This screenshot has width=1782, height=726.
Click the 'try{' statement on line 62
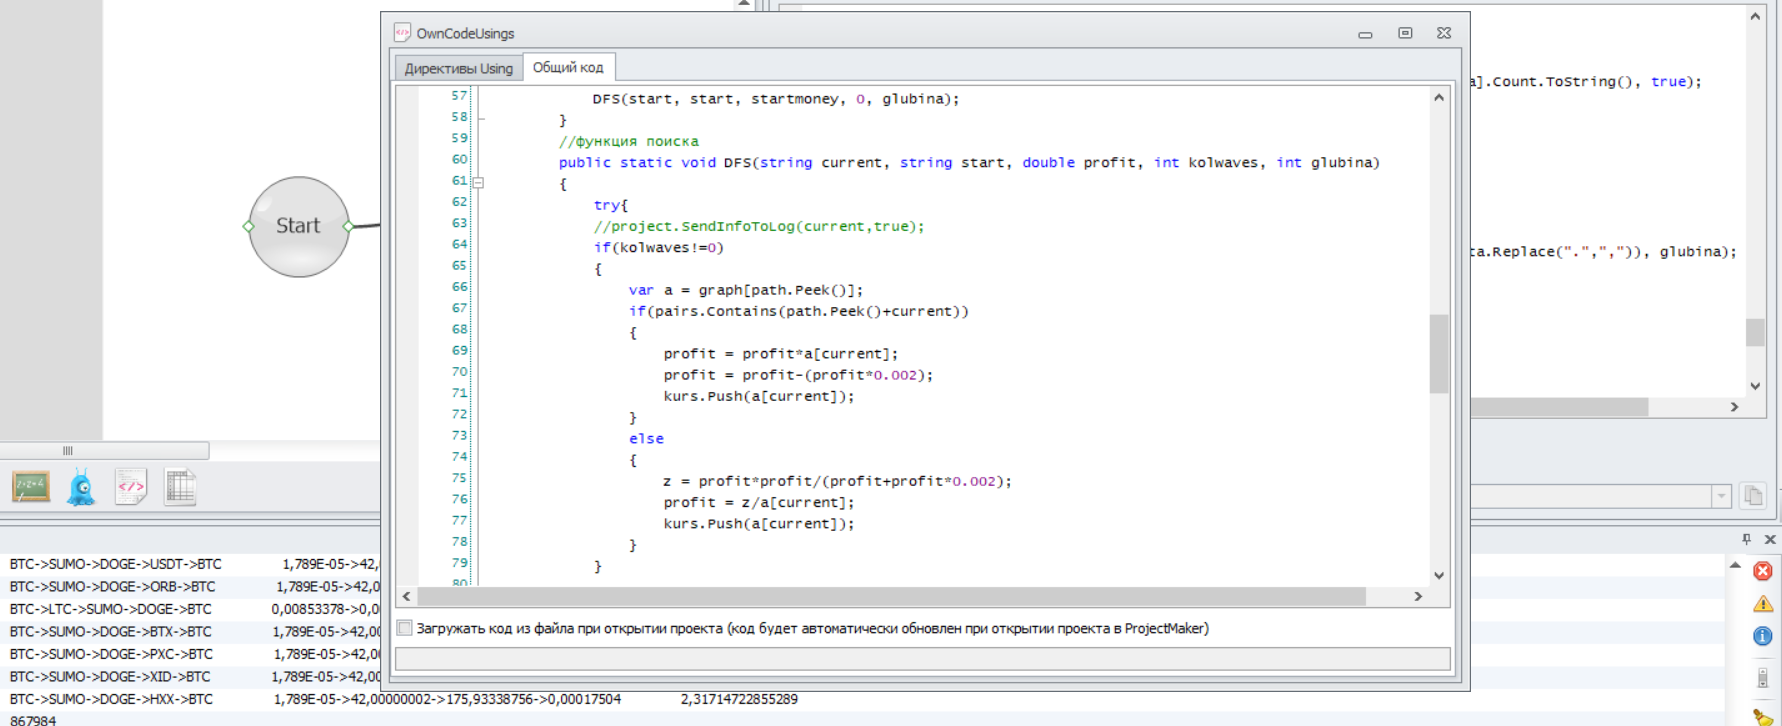point(611,205)
